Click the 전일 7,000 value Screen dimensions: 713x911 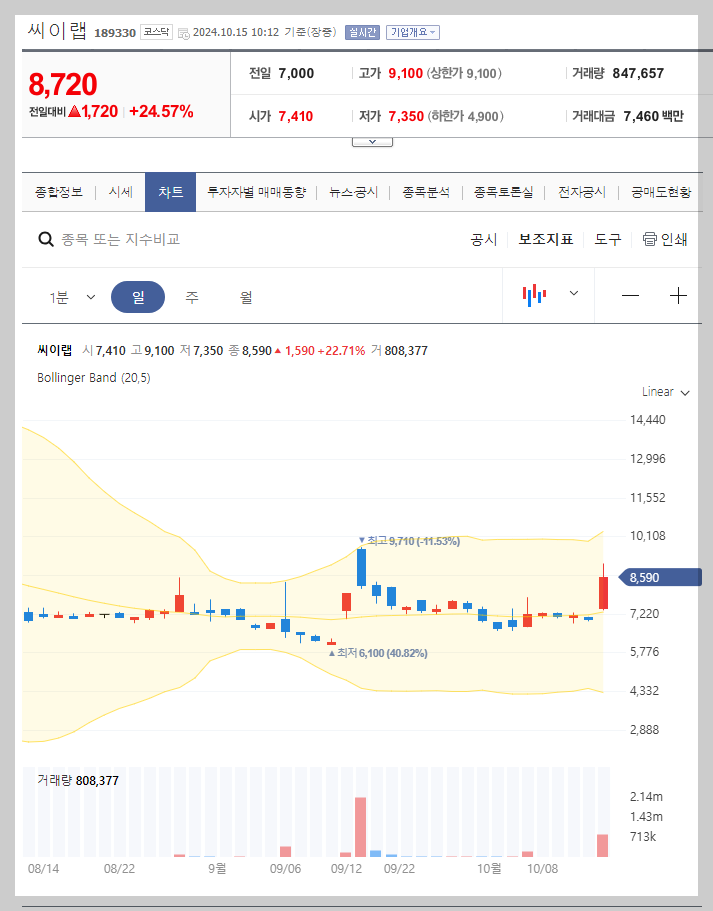pos(296,73)
